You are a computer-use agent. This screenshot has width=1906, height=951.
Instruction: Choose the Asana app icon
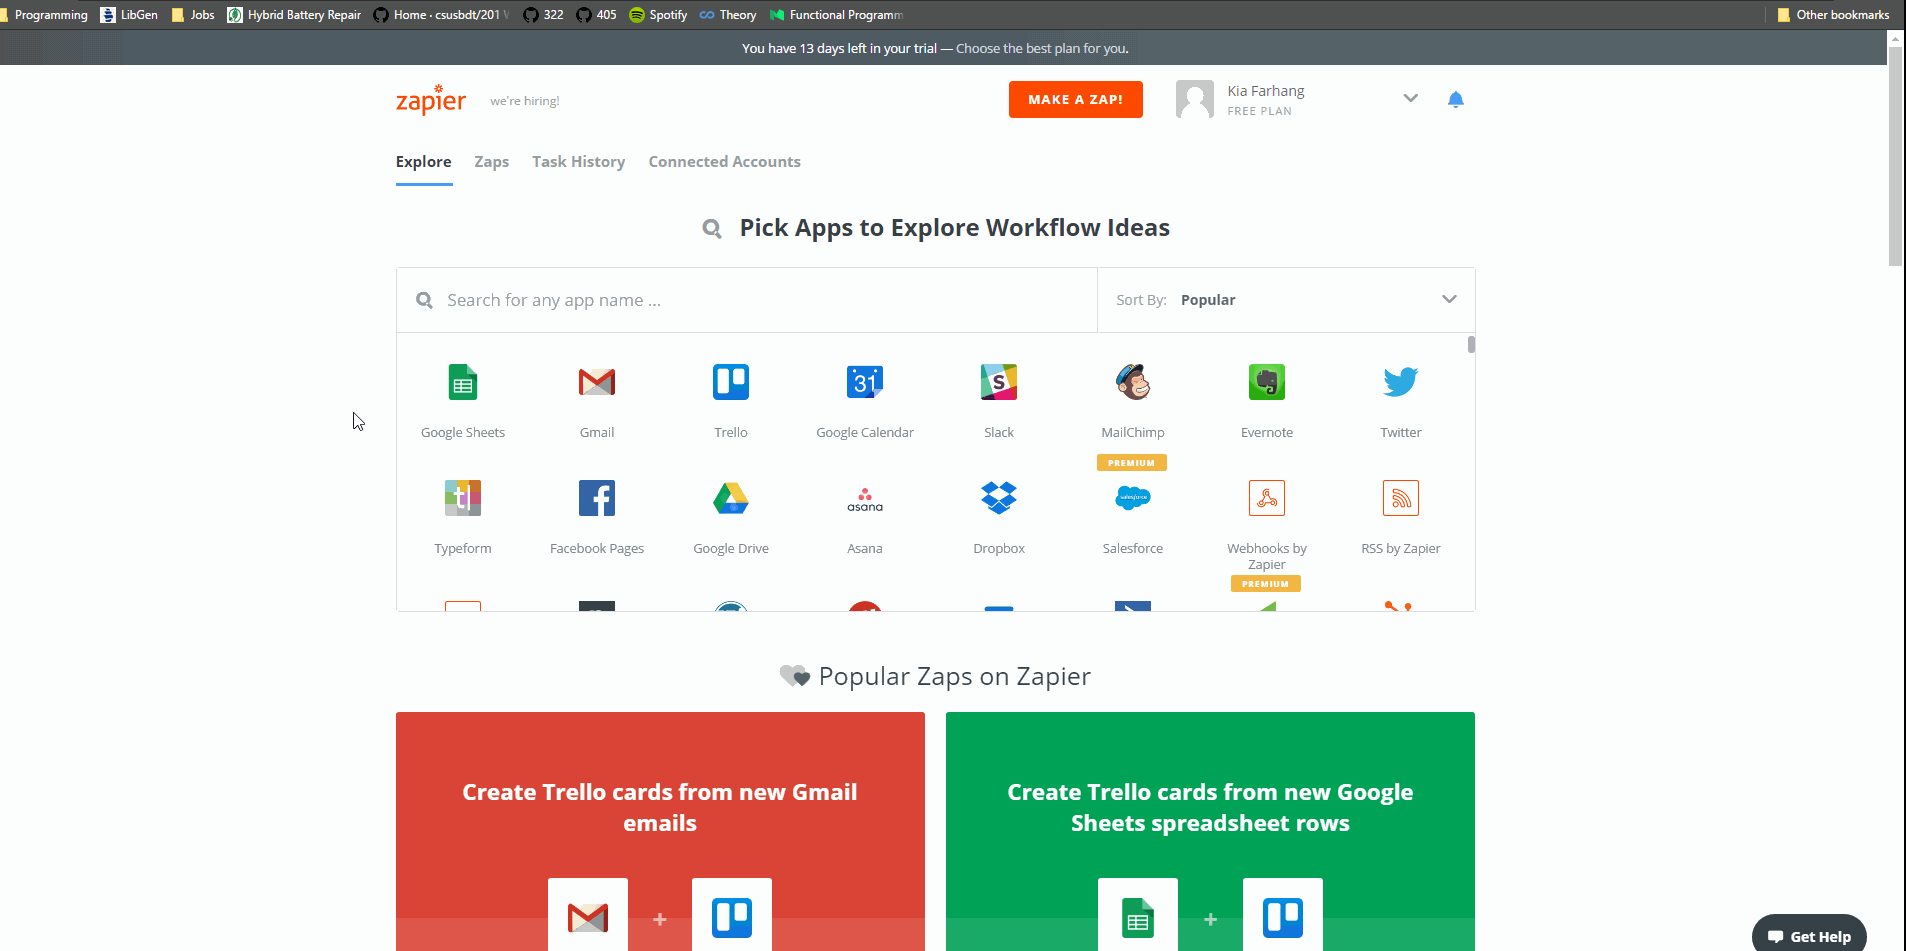865,498
